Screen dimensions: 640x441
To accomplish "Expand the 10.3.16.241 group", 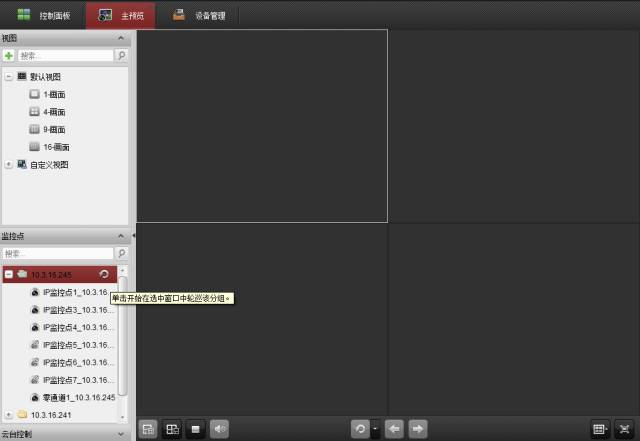I will coord(9,414).
